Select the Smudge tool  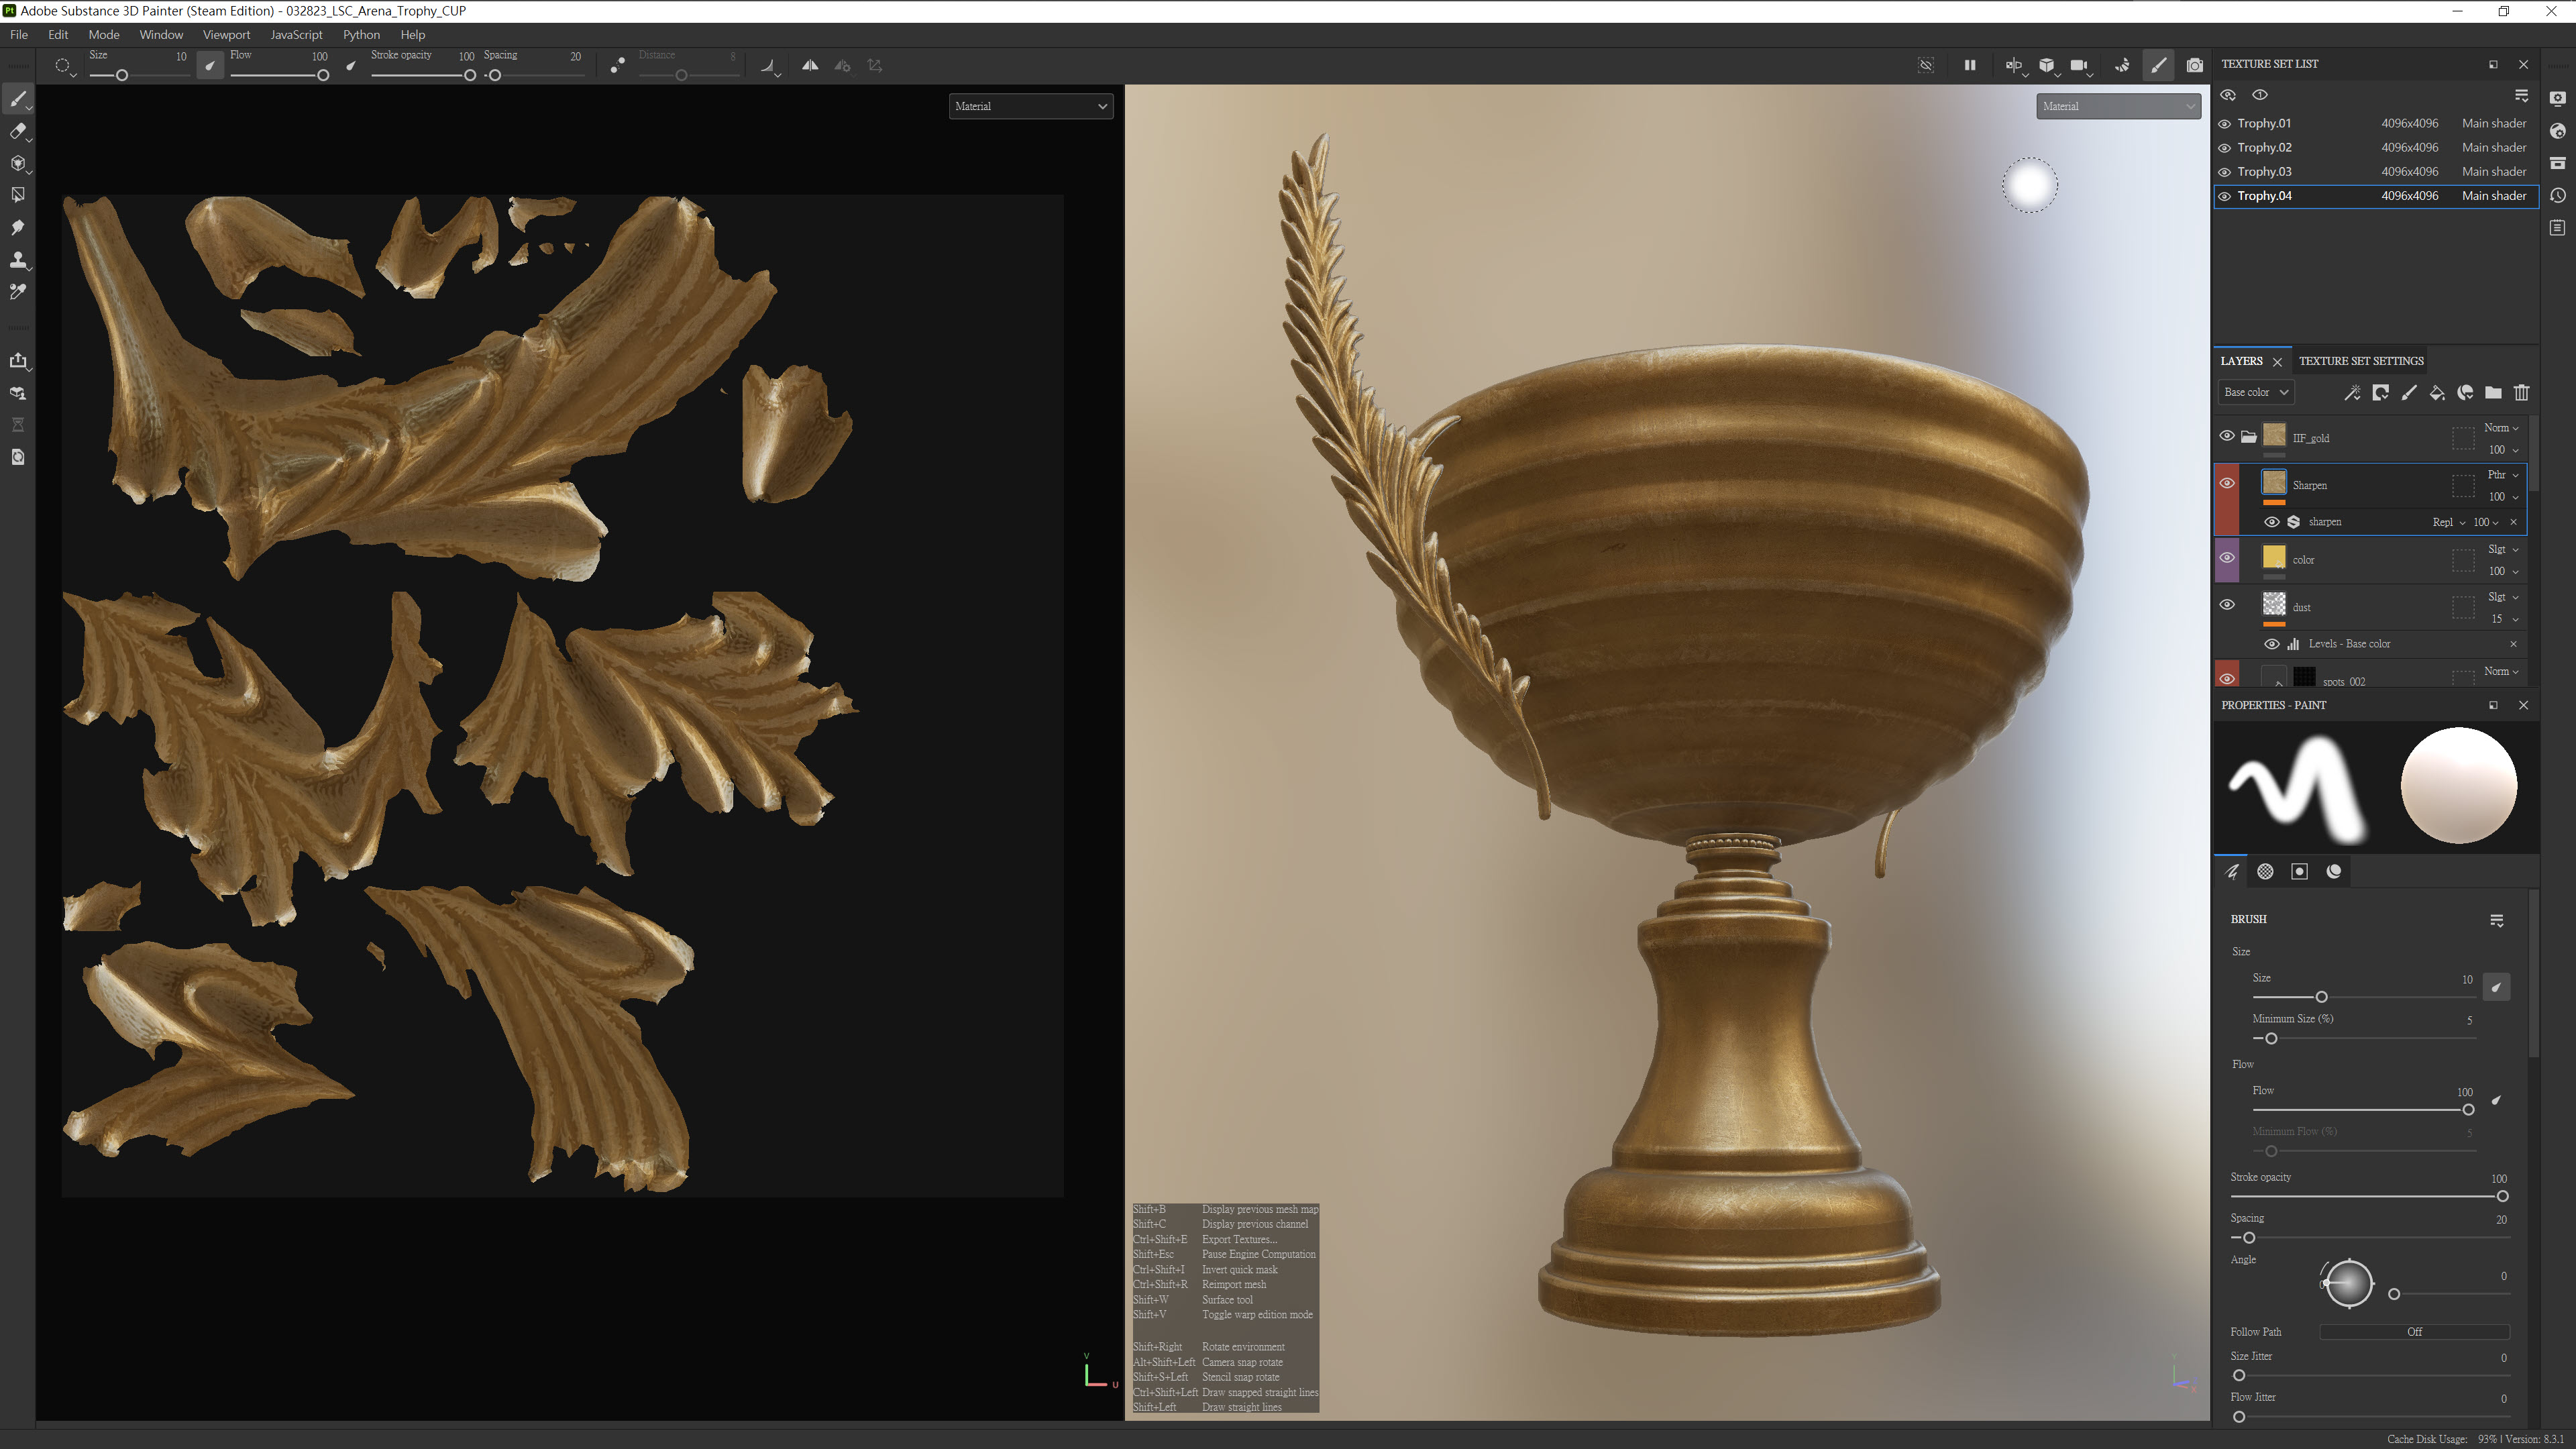pos(17,228)
